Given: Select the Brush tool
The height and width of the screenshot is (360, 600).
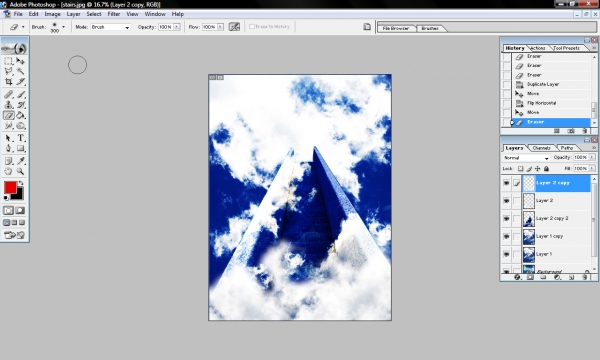Looking at the screenshot, I should click(x=20, y=94).
